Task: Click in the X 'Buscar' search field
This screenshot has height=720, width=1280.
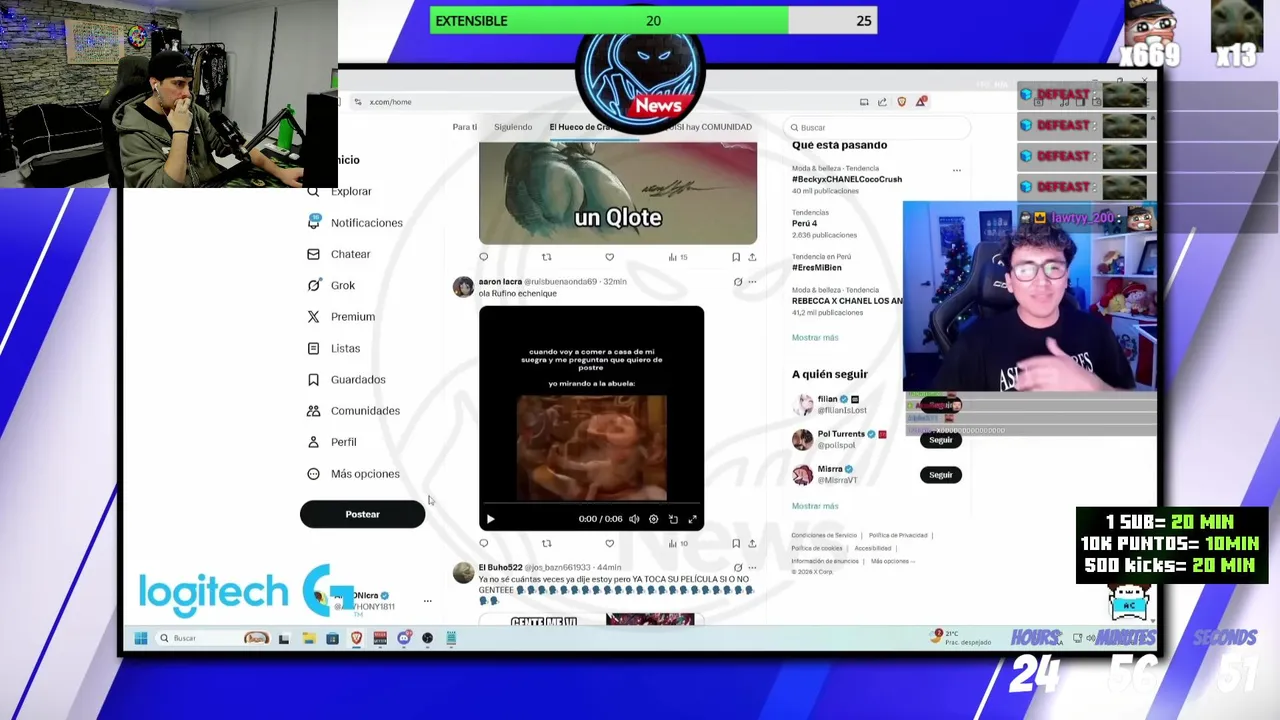Action: [876, 128]
